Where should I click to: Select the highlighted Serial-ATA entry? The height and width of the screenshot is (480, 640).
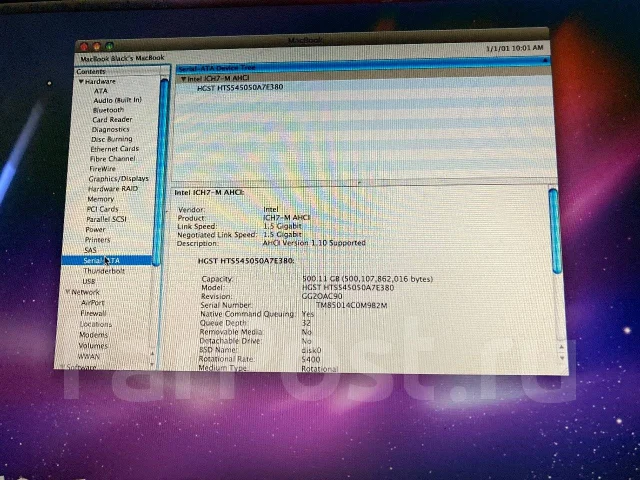click(107, 260)
